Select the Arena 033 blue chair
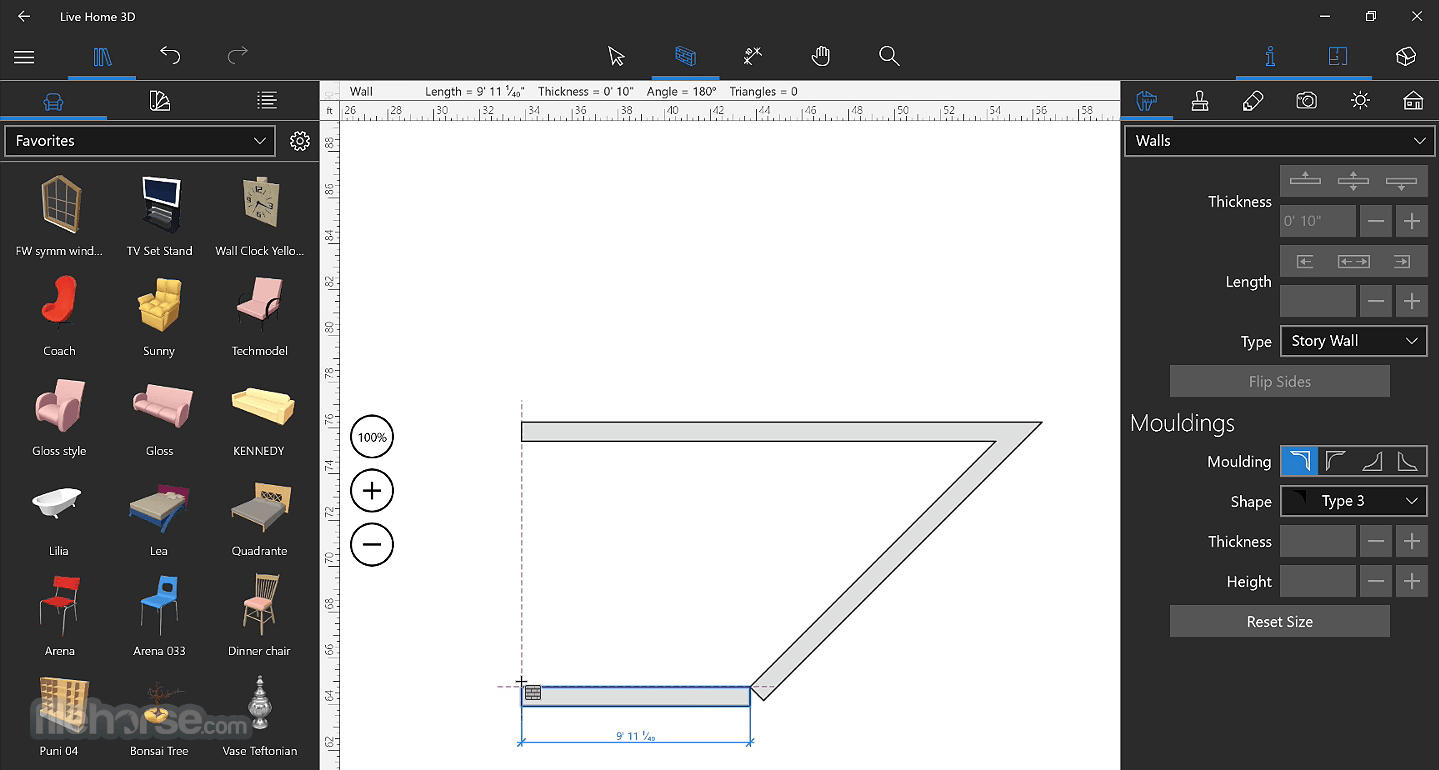The width and height of the screenshot is (1439, 770). (x=160, y=605)
